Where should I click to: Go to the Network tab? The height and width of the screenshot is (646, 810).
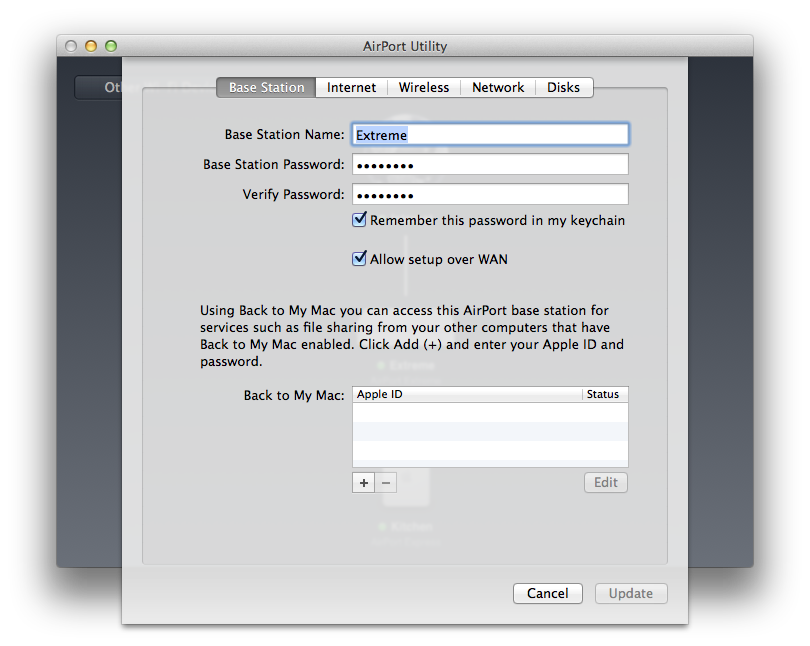tap(498, 87)
